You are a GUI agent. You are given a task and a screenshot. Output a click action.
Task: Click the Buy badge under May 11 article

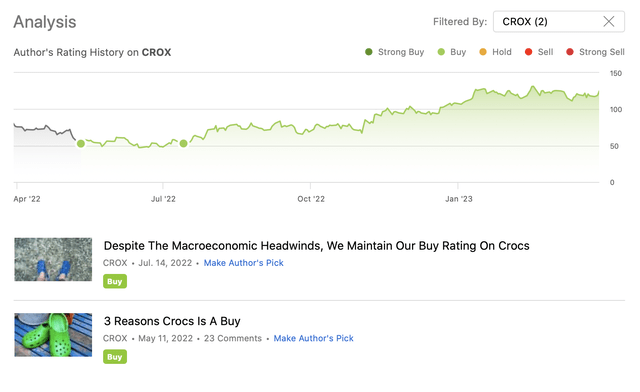coord(115,357)
